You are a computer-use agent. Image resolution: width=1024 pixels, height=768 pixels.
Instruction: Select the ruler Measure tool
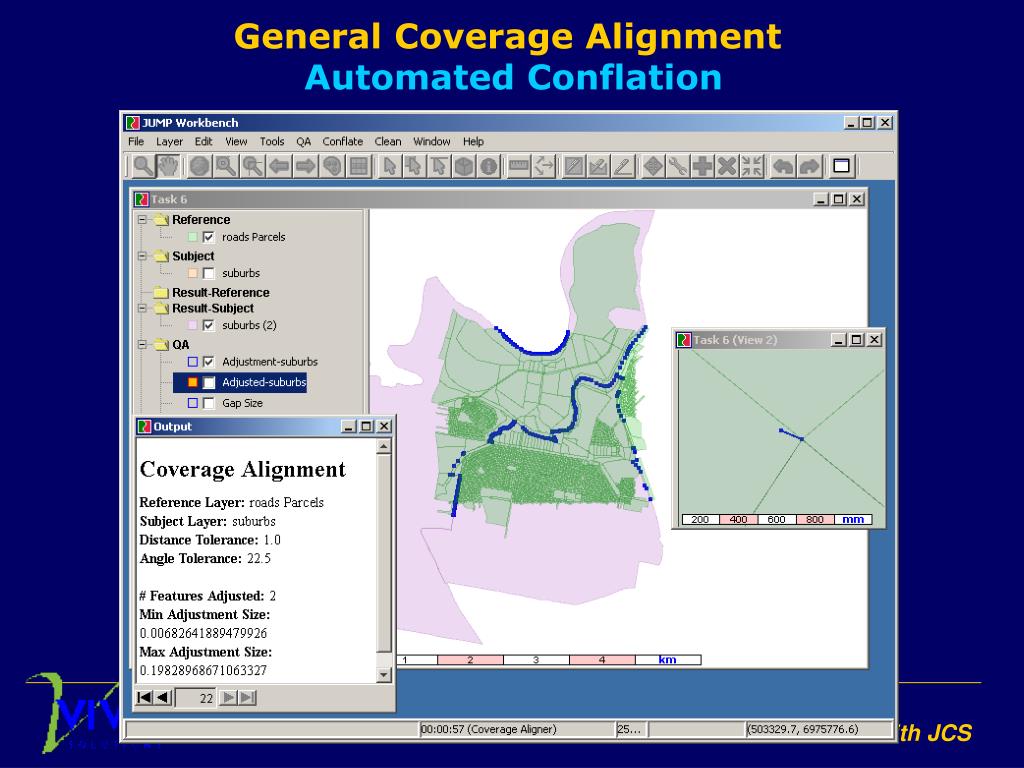click(x=519, y=166)
